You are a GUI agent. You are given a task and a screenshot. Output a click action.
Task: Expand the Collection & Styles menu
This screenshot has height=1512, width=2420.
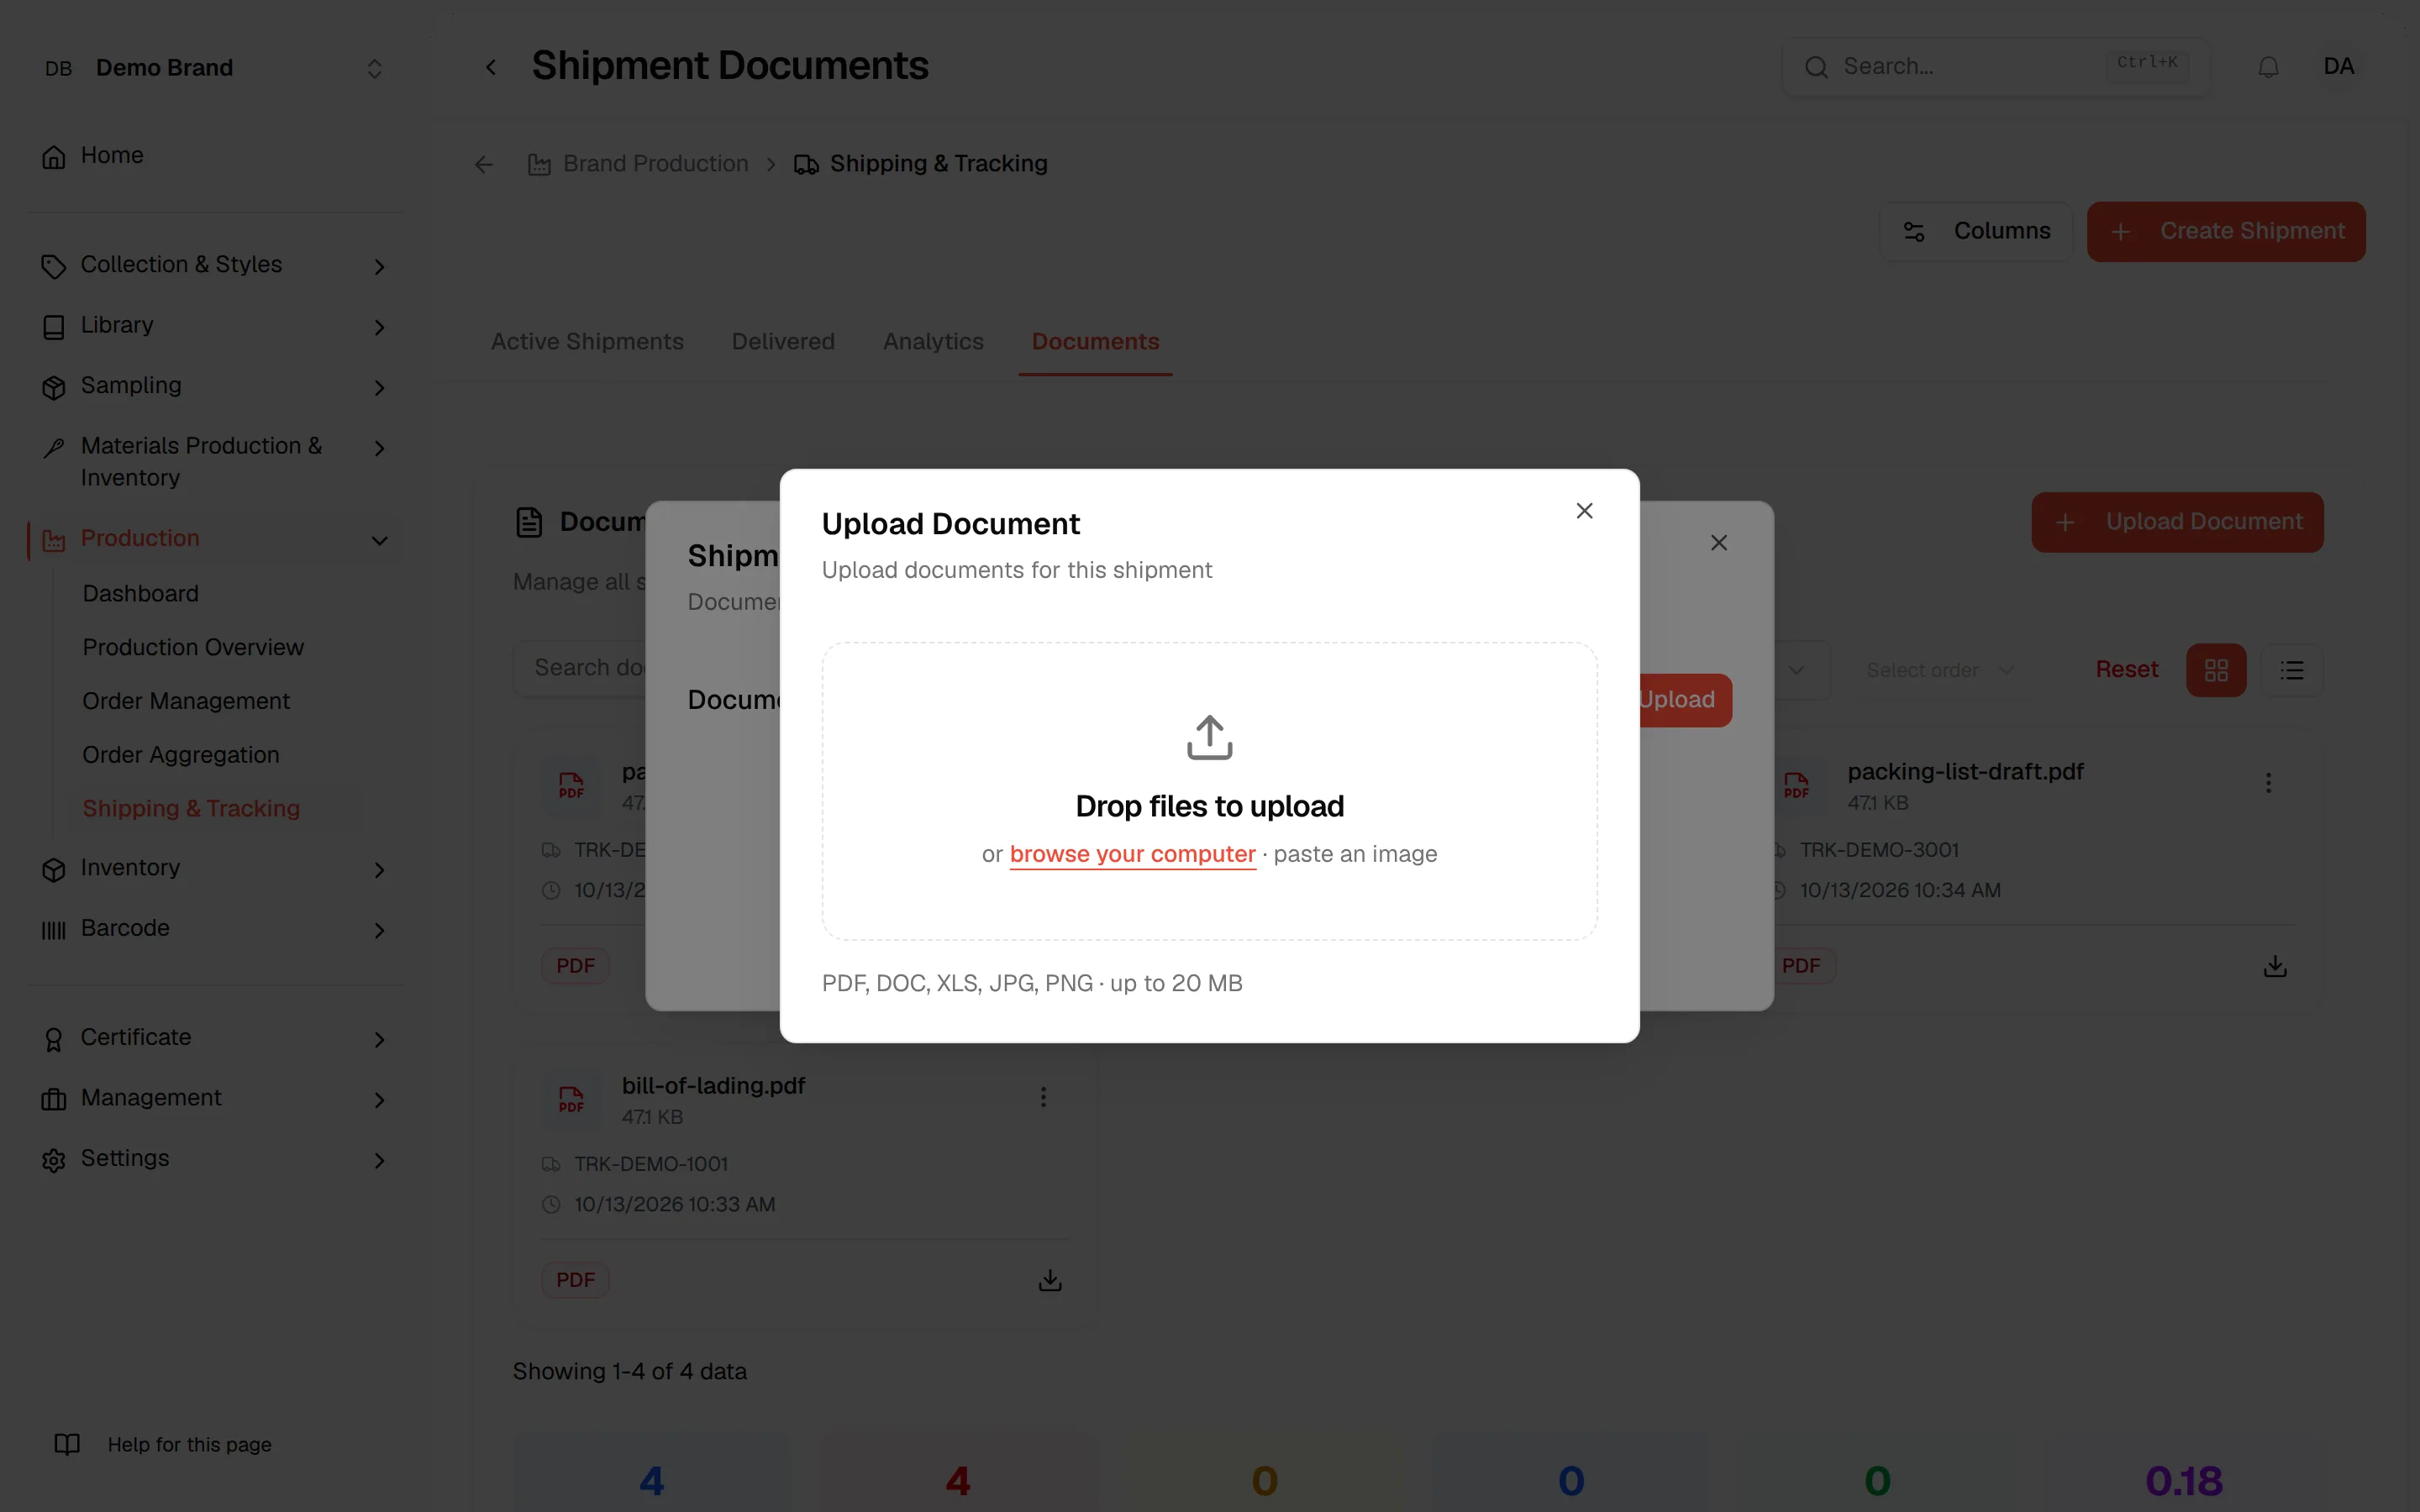[214, 265]
